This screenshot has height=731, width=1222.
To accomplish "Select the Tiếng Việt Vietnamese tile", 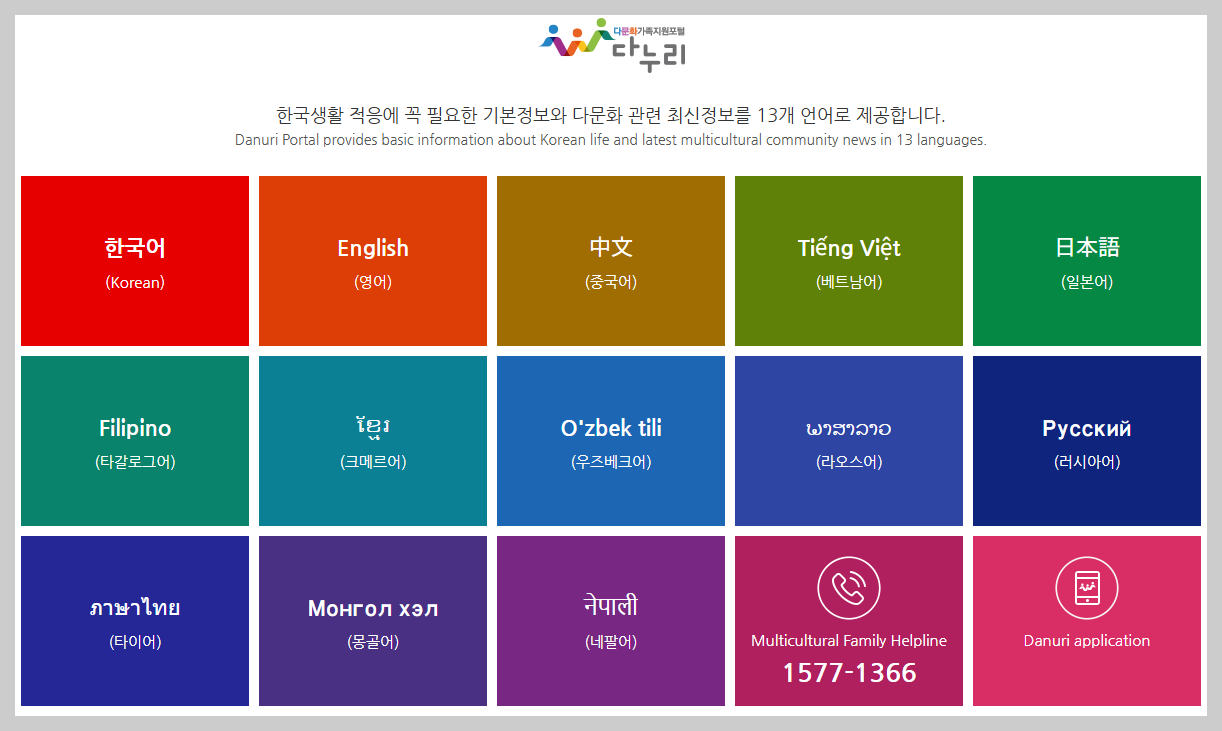I will coord(848,260).
